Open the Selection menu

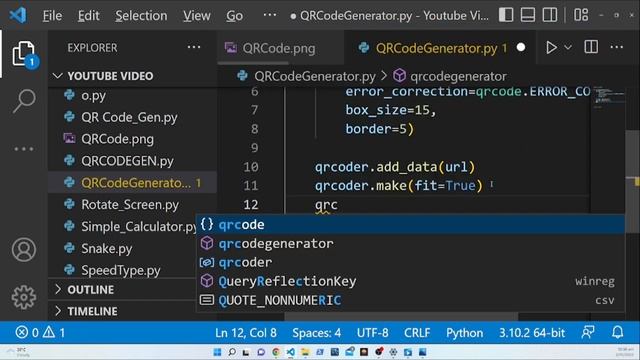click(x=141, y=16)
